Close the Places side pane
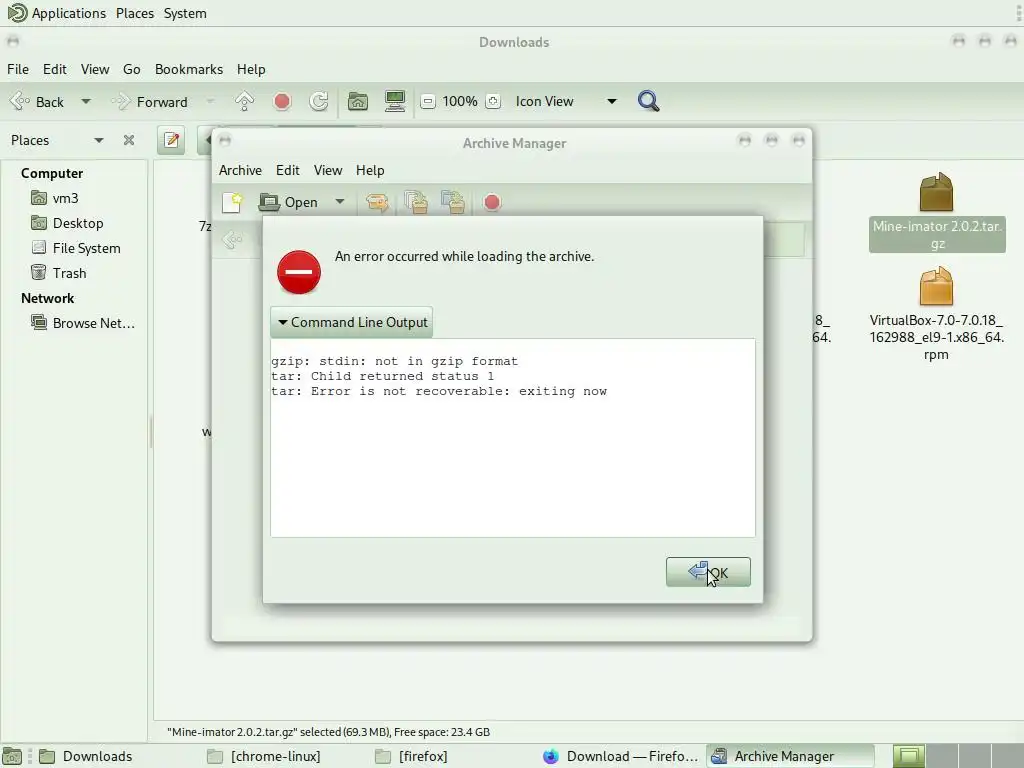Image resolution: width=1024 pixels, height=768 pixels. click(129, 140)
